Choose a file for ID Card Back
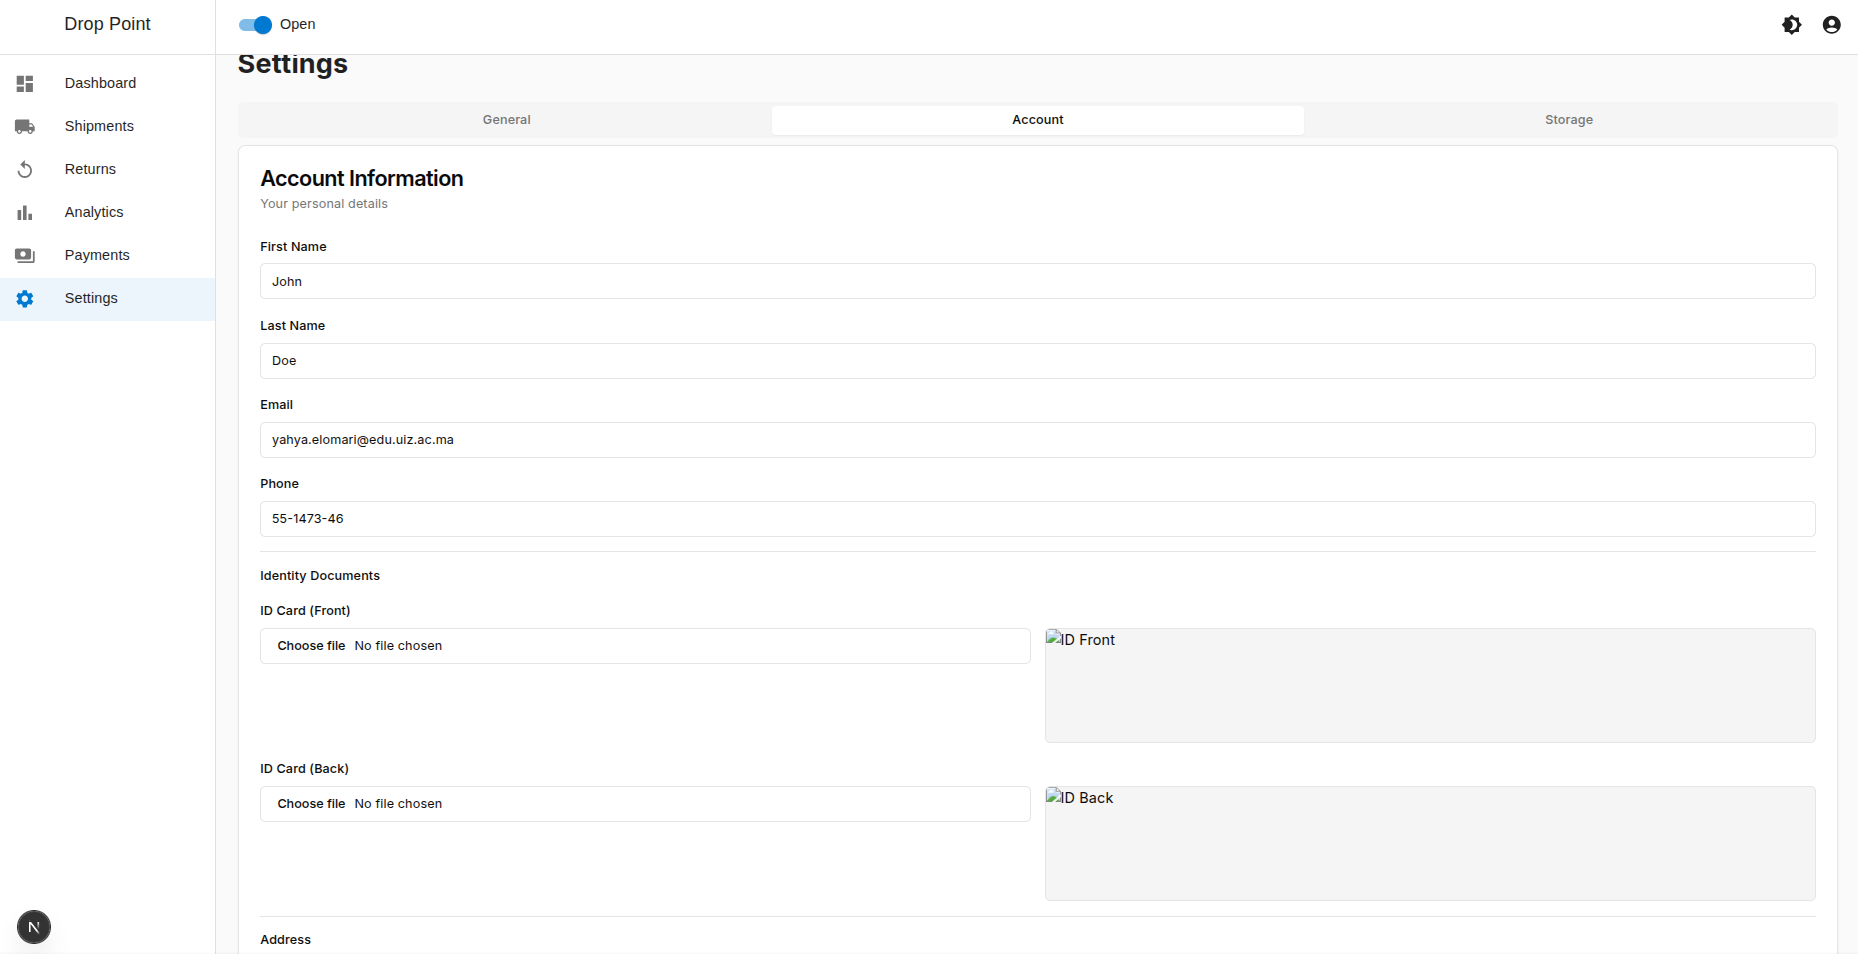1858x954 pixels. coord(310,804)
